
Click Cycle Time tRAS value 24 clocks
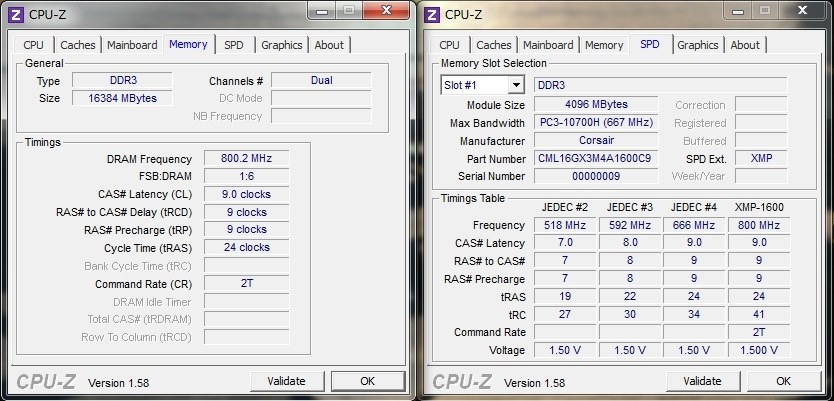pyautogui.click(x=246, y=247)
